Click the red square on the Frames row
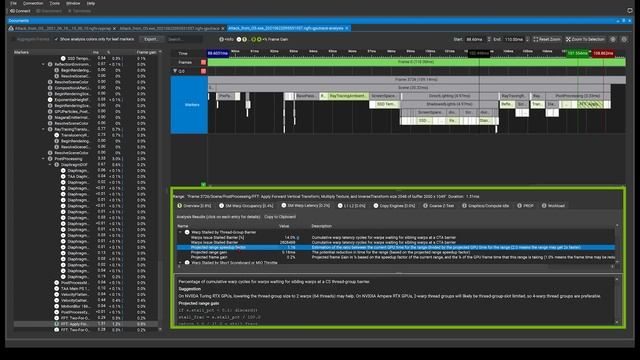 coord(203,62)
